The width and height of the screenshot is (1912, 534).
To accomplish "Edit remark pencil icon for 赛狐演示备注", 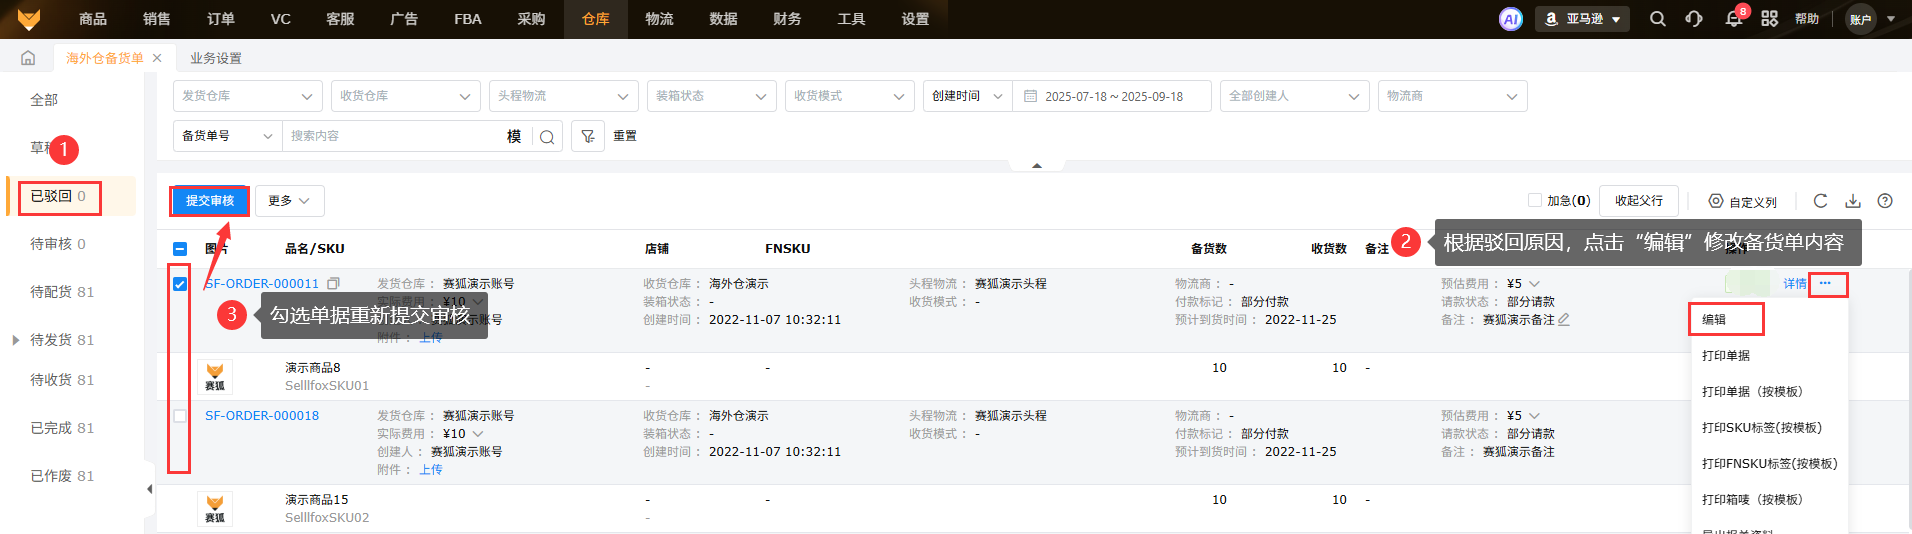I will [x=1564, y=320].
